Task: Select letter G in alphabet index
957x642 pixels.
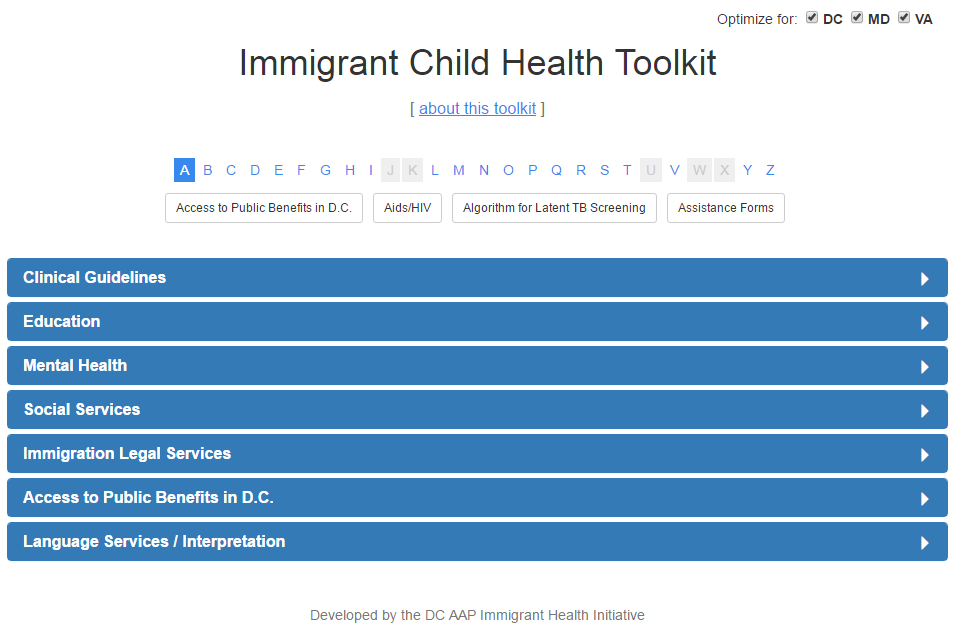Action: (325, 170)
